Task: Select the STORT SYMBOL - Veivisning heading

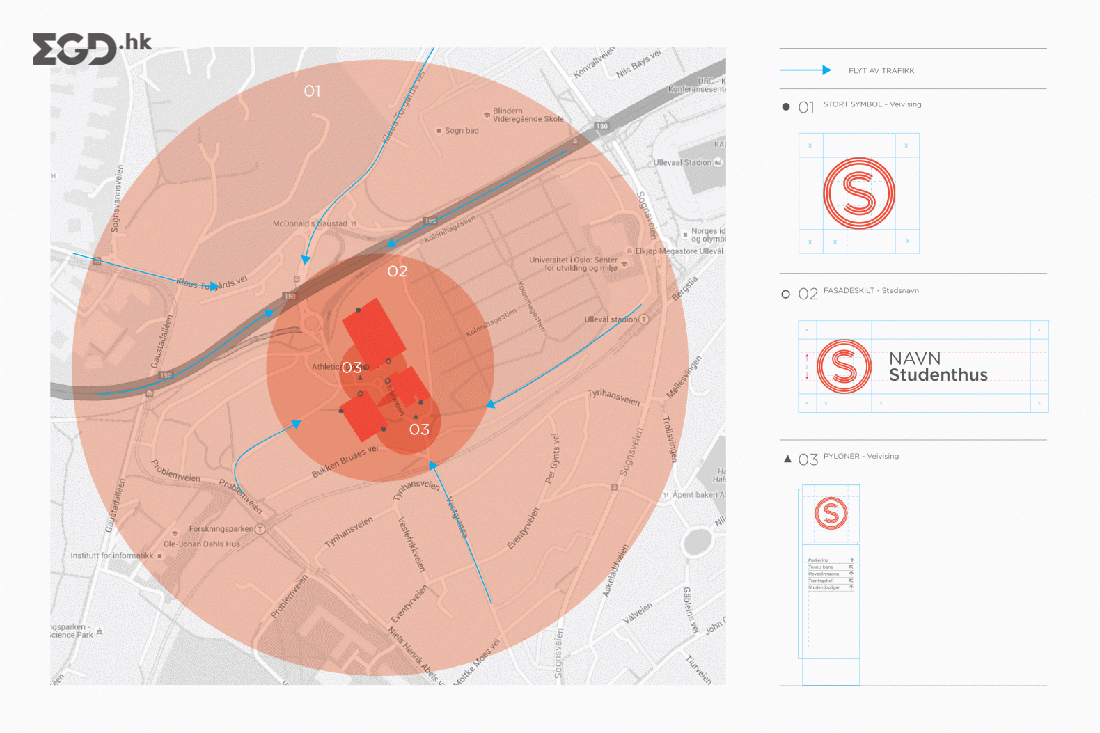Action: (x=872, y=104)
